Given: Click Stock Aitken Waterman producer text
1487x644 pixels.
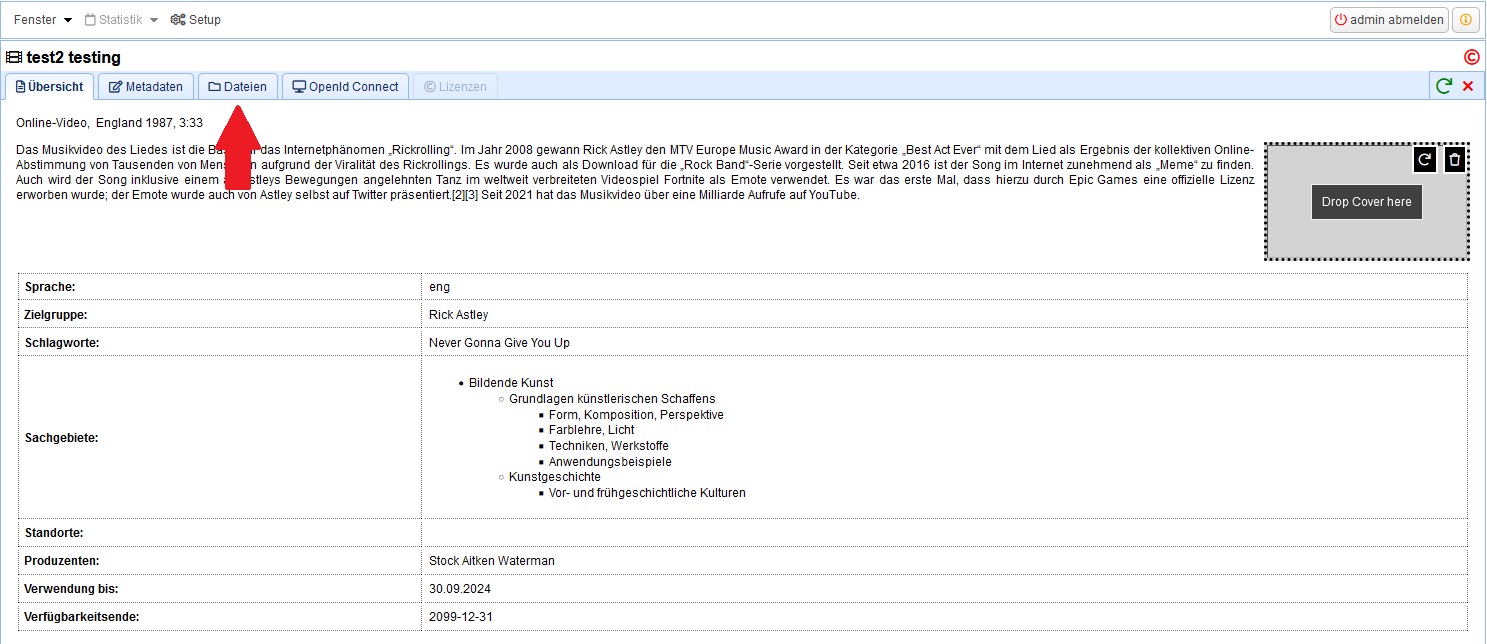Looking at the screenshot, I should [x=492, y=561].
